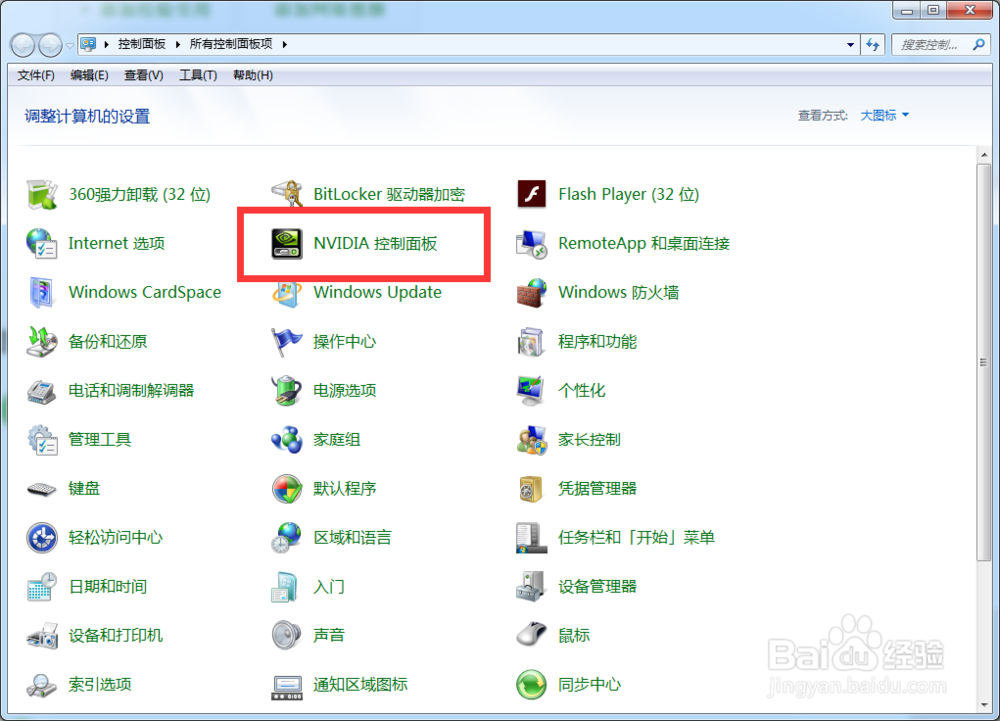1000x721 pixels.
Task: Open the Windows 防火墙 brick wall icon
Action: 532,292
